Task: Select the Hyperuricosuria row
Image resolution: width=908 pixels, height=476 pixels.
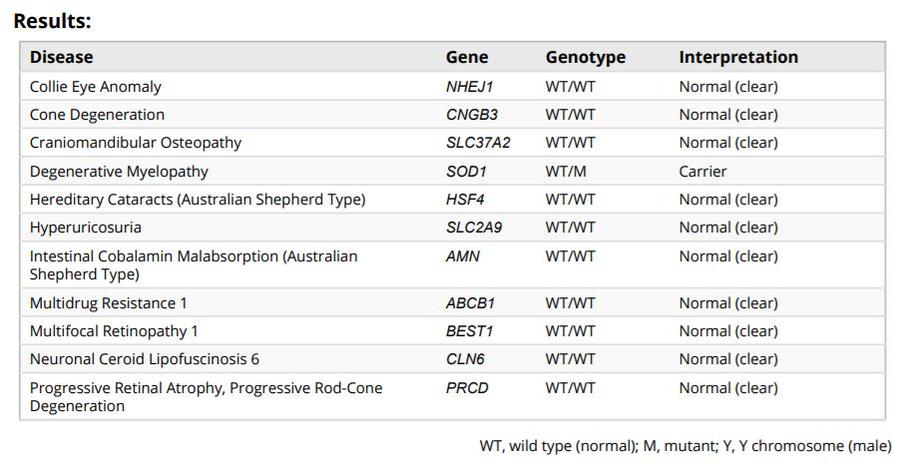Action: [452, 227]
